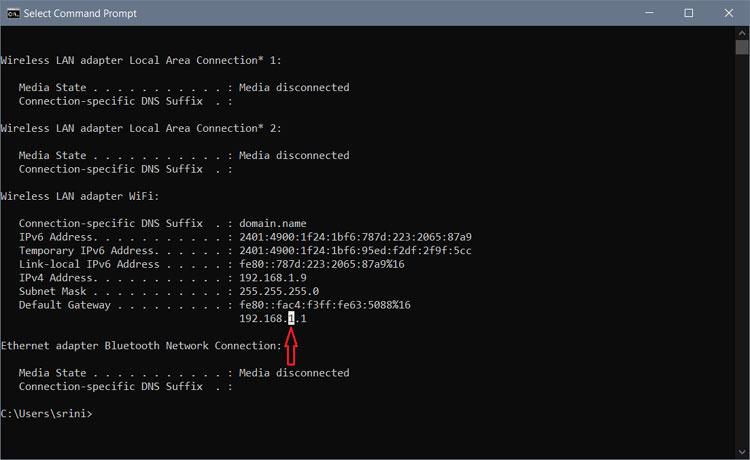Click the empty vertical scrollbar track
This screenshot has height=460, width=750.
pyautogui.click(x=741, y=250)
